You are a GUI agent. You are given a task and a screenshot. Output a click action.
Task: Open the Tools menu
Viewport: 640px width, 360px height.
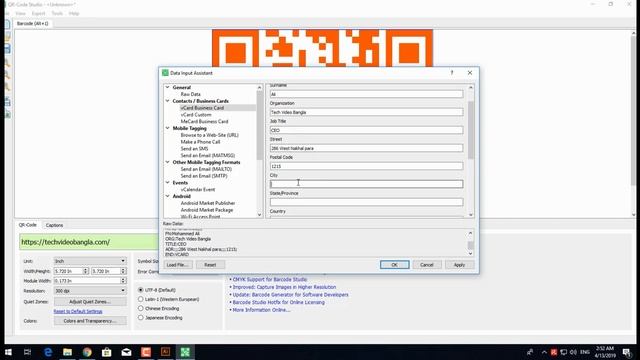(57, 13)
